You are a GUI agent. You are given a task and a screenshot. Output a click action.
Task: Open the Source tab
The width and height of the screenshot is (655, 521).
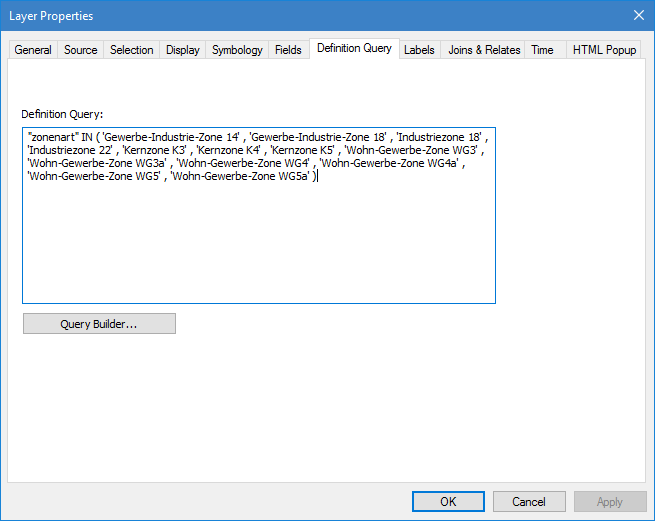[81, 50]
